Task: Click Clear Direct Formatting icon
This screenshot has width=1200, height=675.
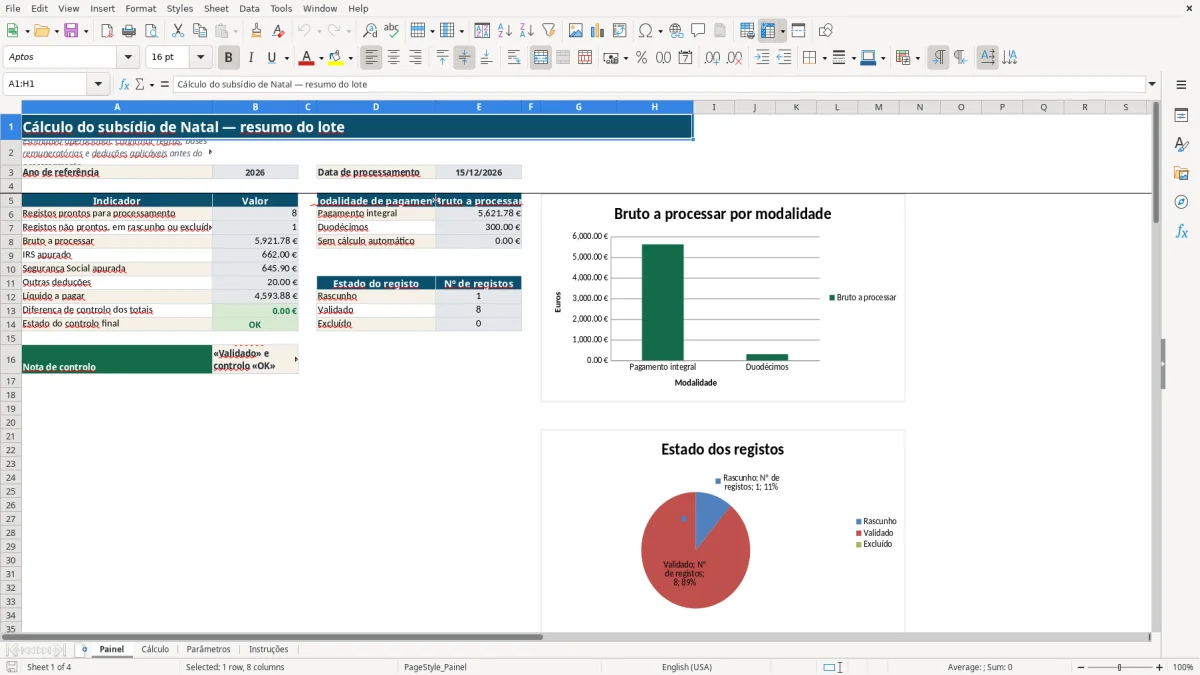Action: click(279, 31)
